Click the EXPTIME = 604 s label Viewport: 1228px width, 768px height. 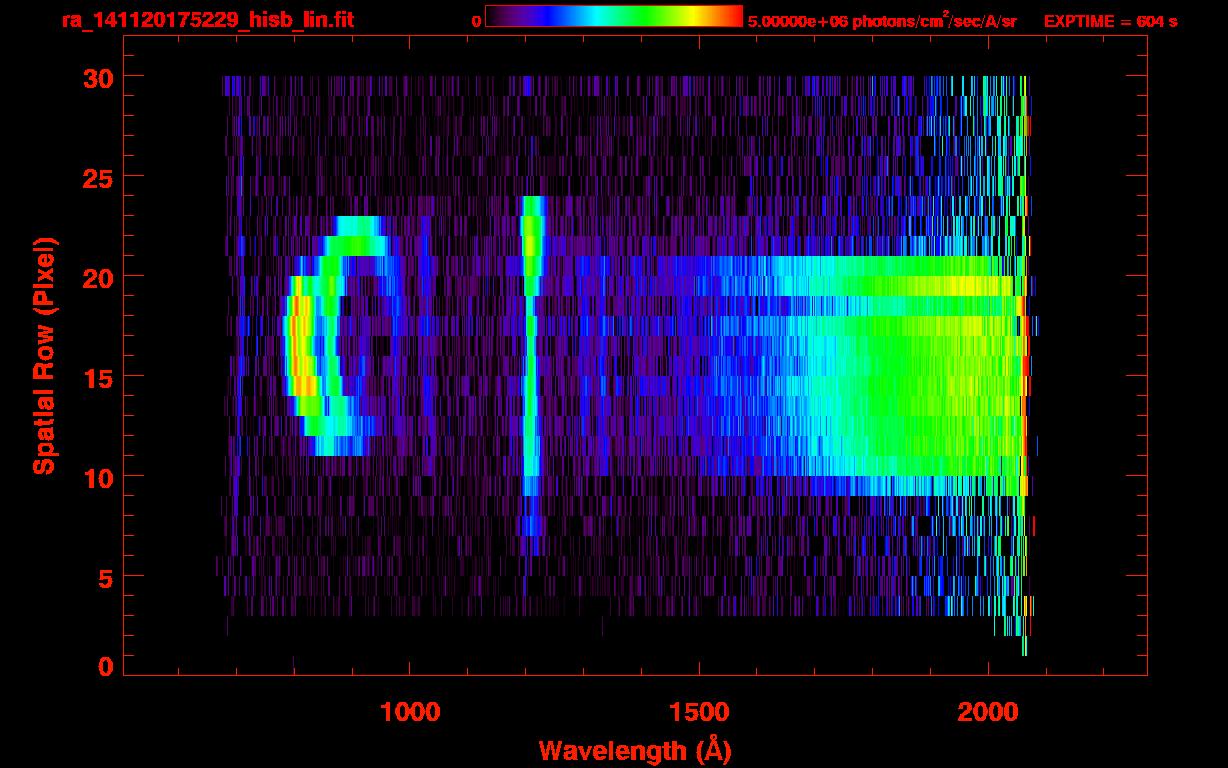coord(1110,21)
